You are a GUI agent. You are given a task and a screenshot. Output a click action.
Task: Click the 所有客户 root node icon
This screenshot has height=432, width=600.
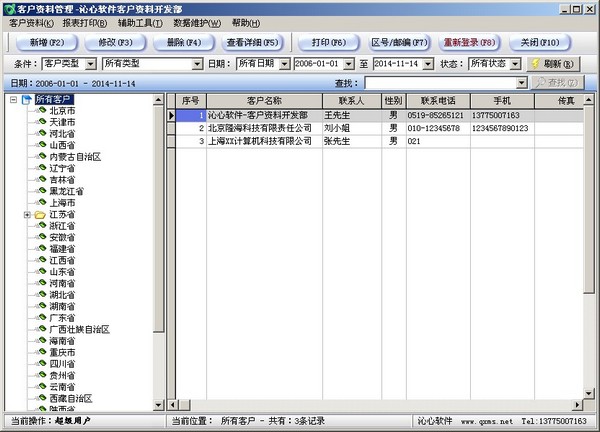point(27,100)
